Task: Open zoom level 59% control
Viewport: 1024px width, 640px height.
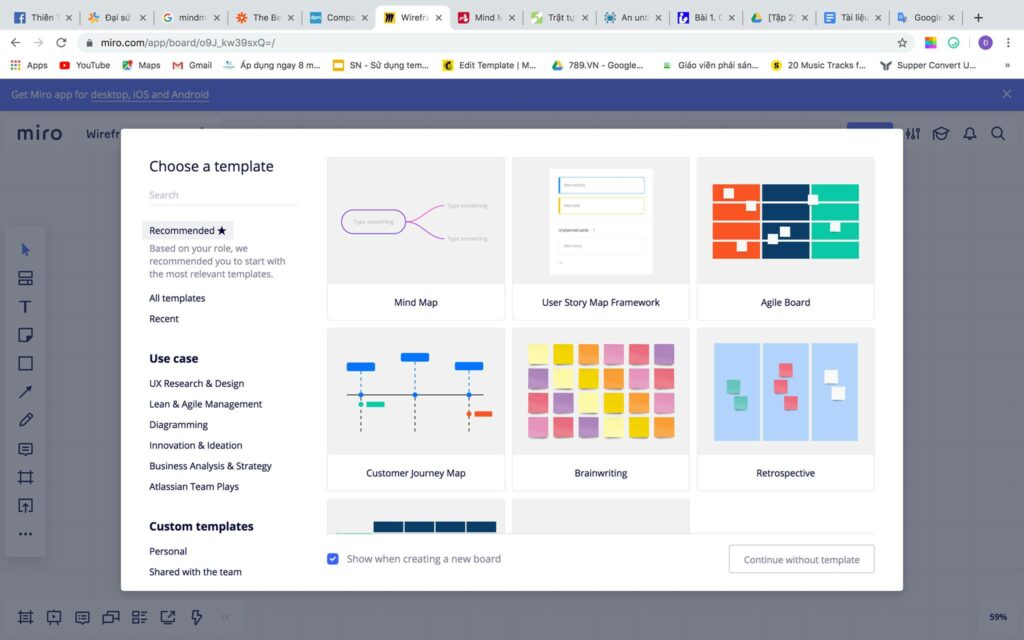Action: coord(998,617)
